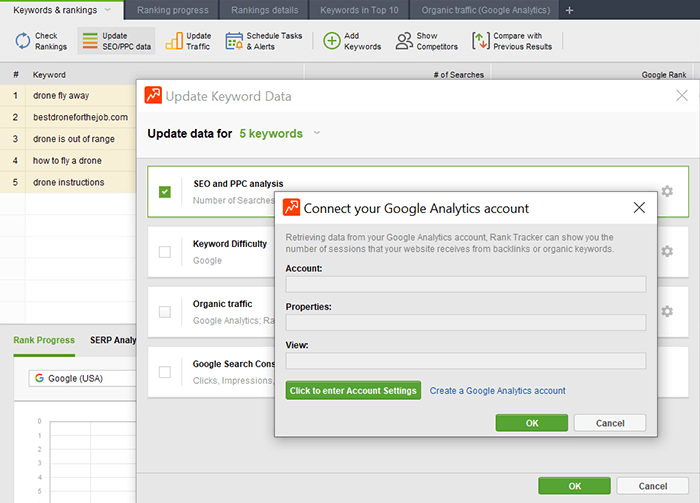Select the SERP Analysis bottom tab
The image size is (700, 503).
(x=113, y=340)
